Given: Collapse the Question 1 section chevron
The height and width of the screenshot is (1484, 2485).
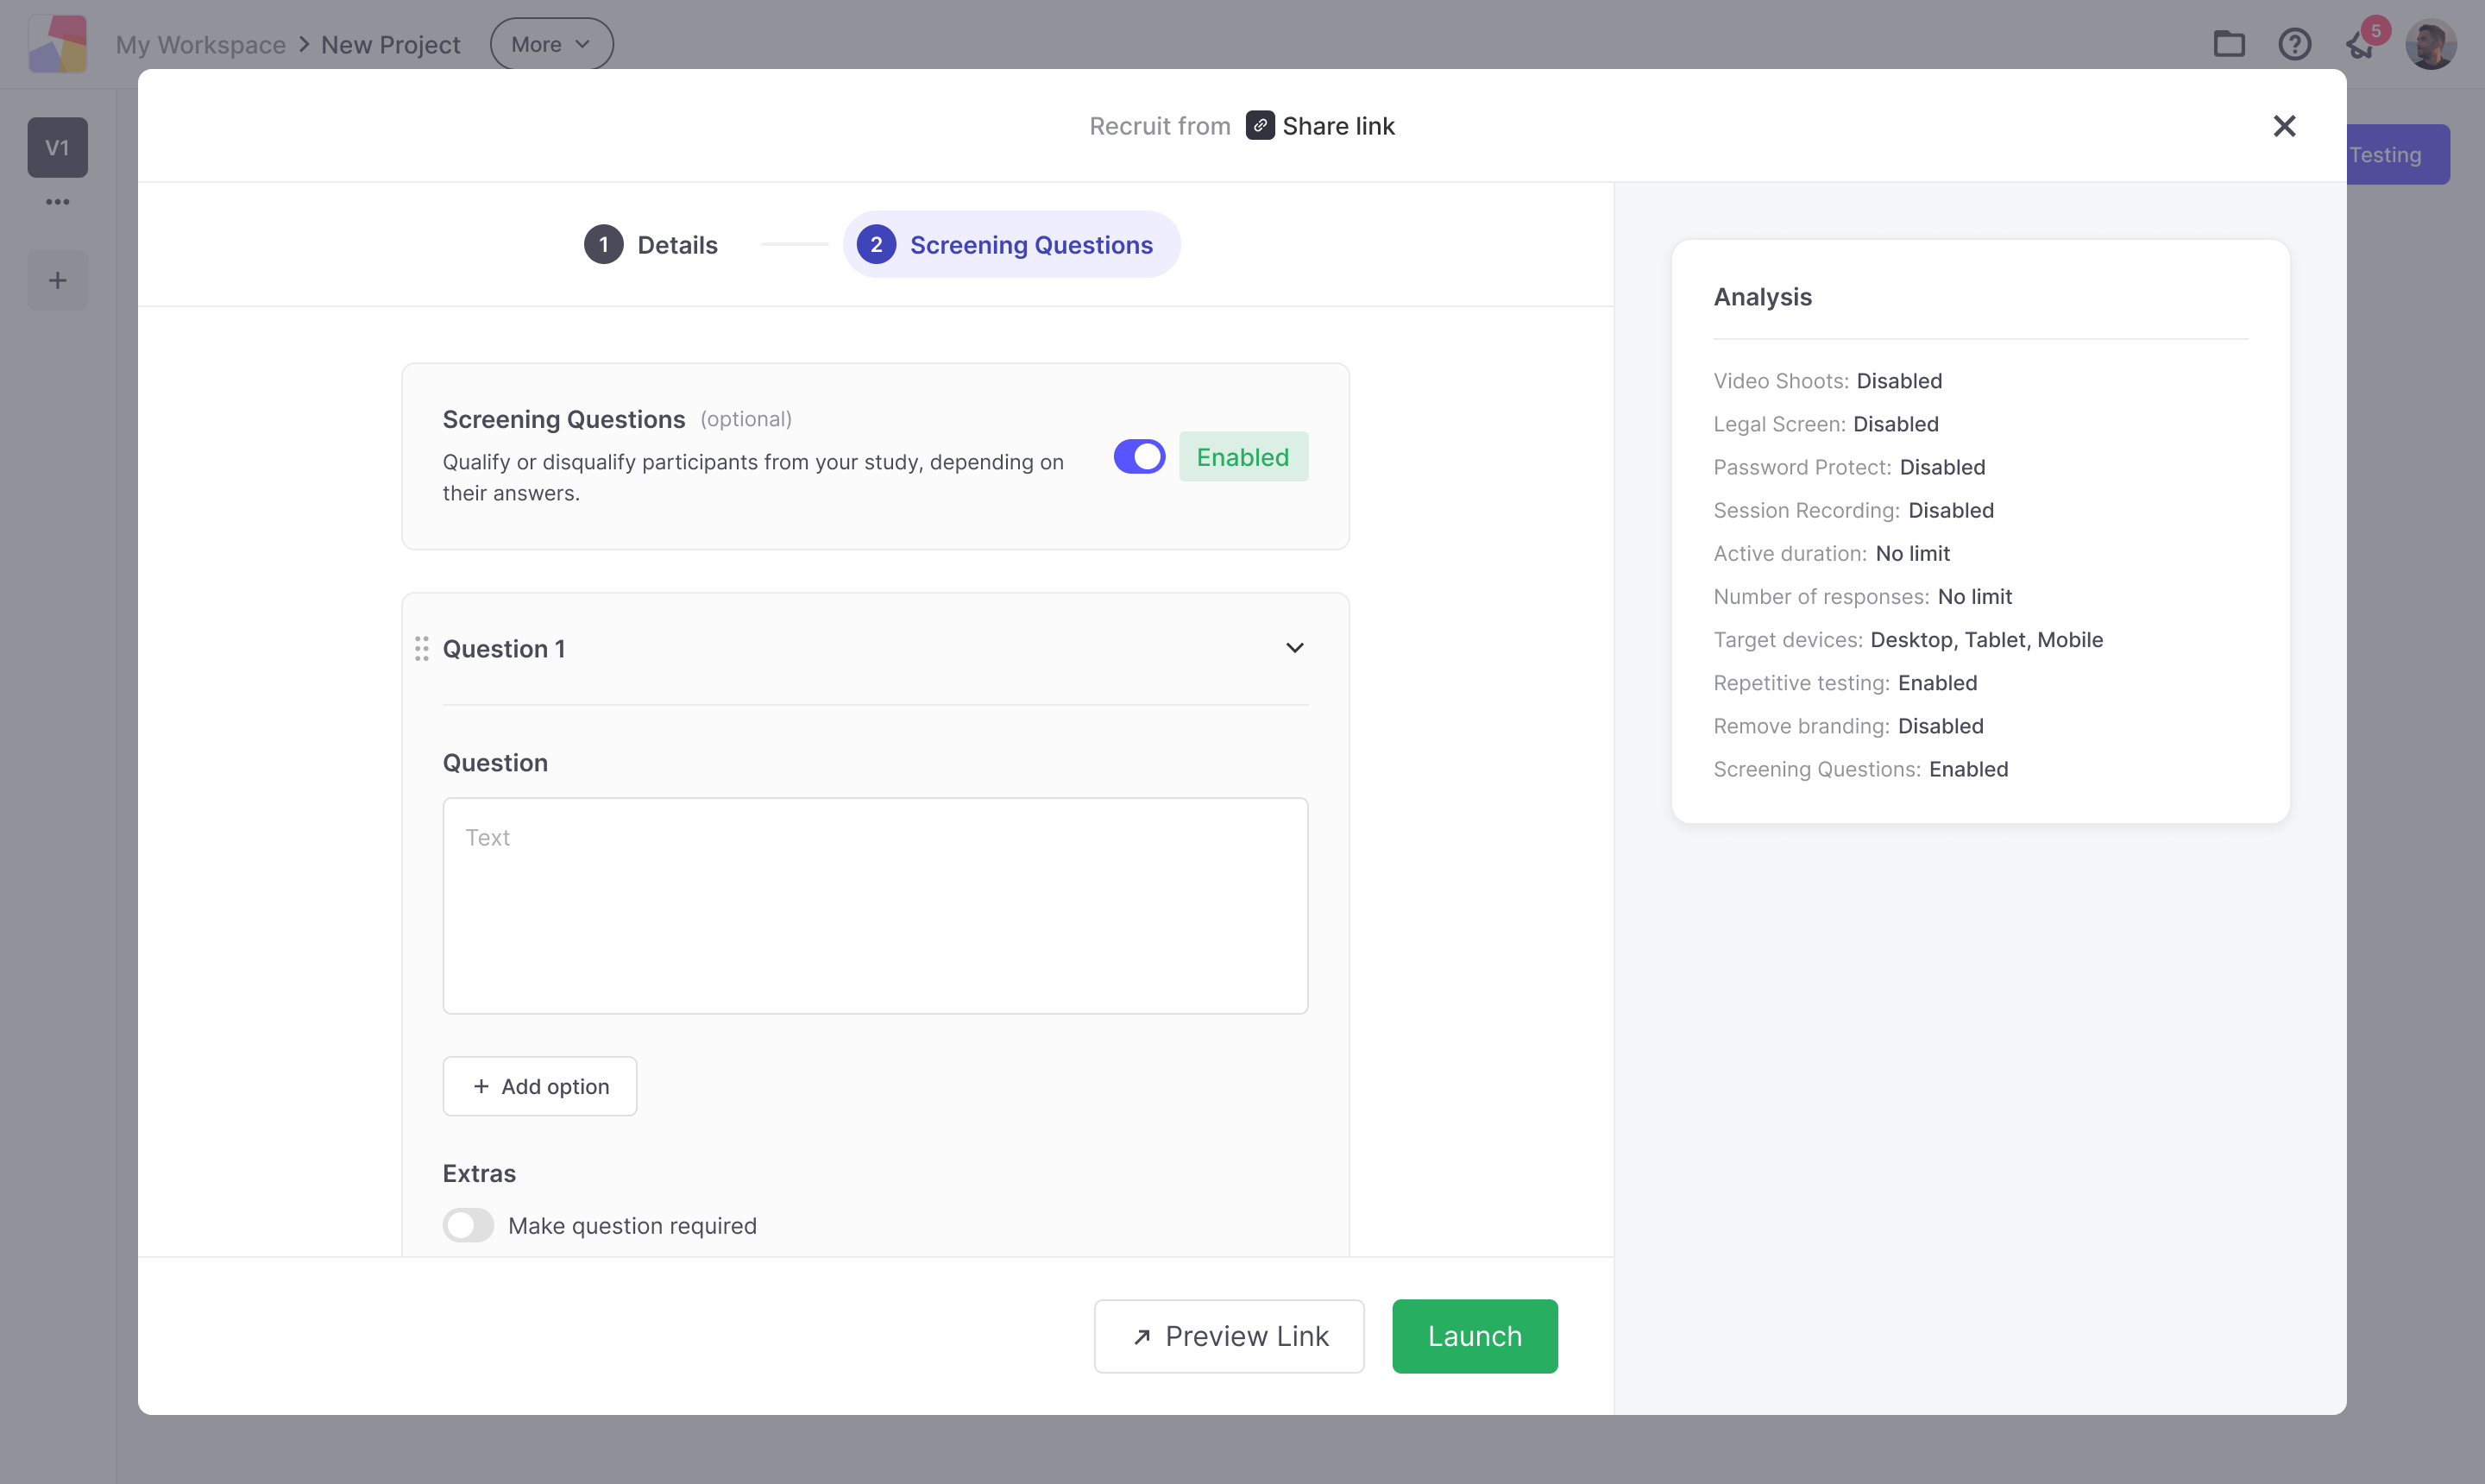Looking at the screenshot, I should 1295,648.
